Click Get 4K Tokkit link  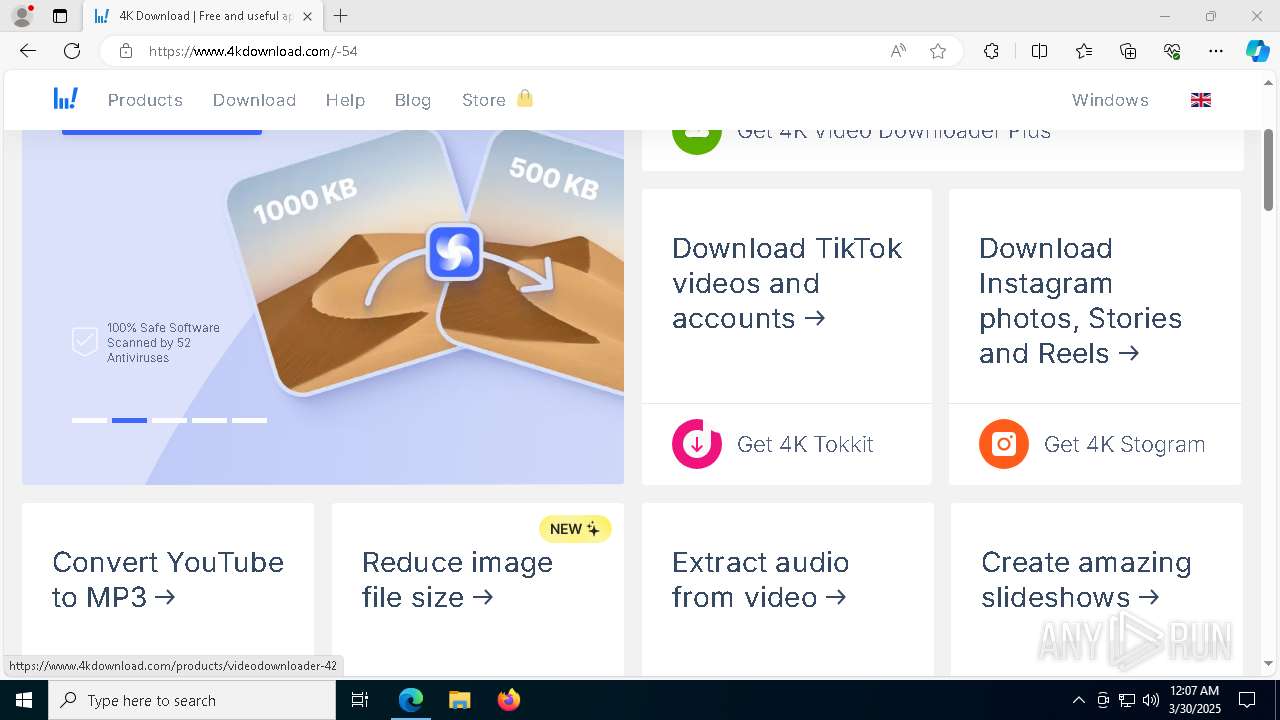tap(805, 444)
